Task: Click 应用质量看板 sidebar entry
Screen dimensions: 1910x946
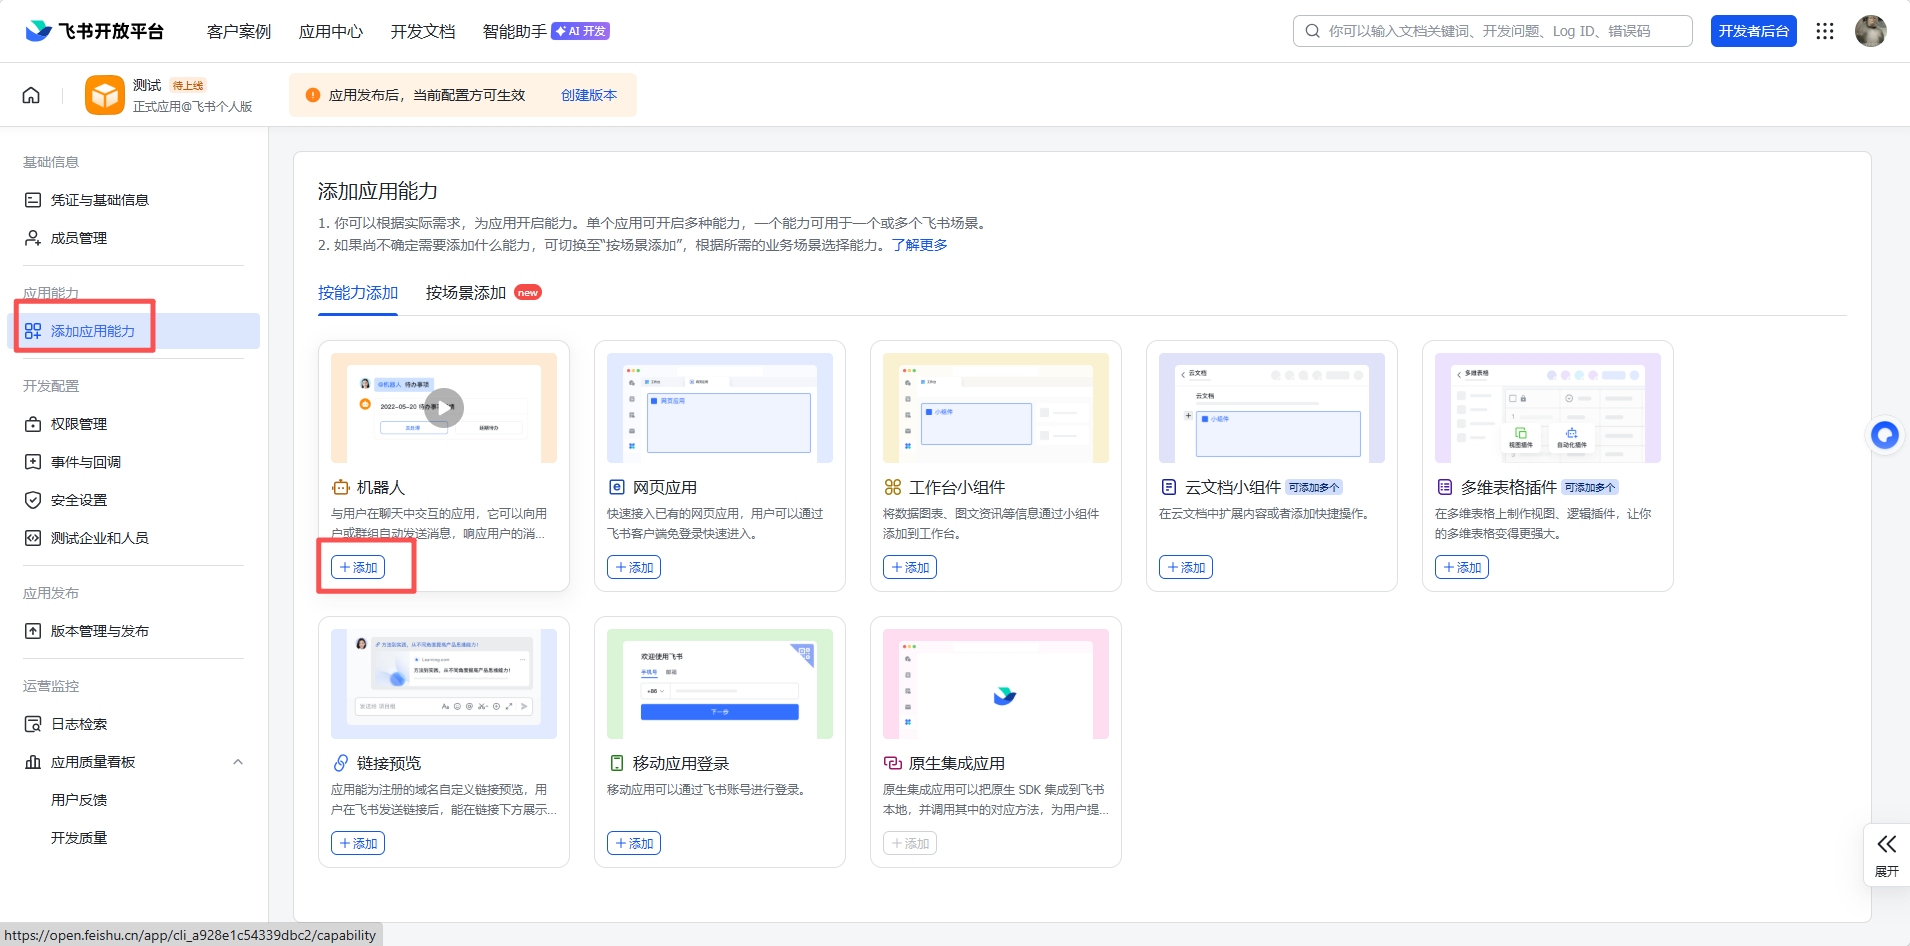Action: pos(93,762)
